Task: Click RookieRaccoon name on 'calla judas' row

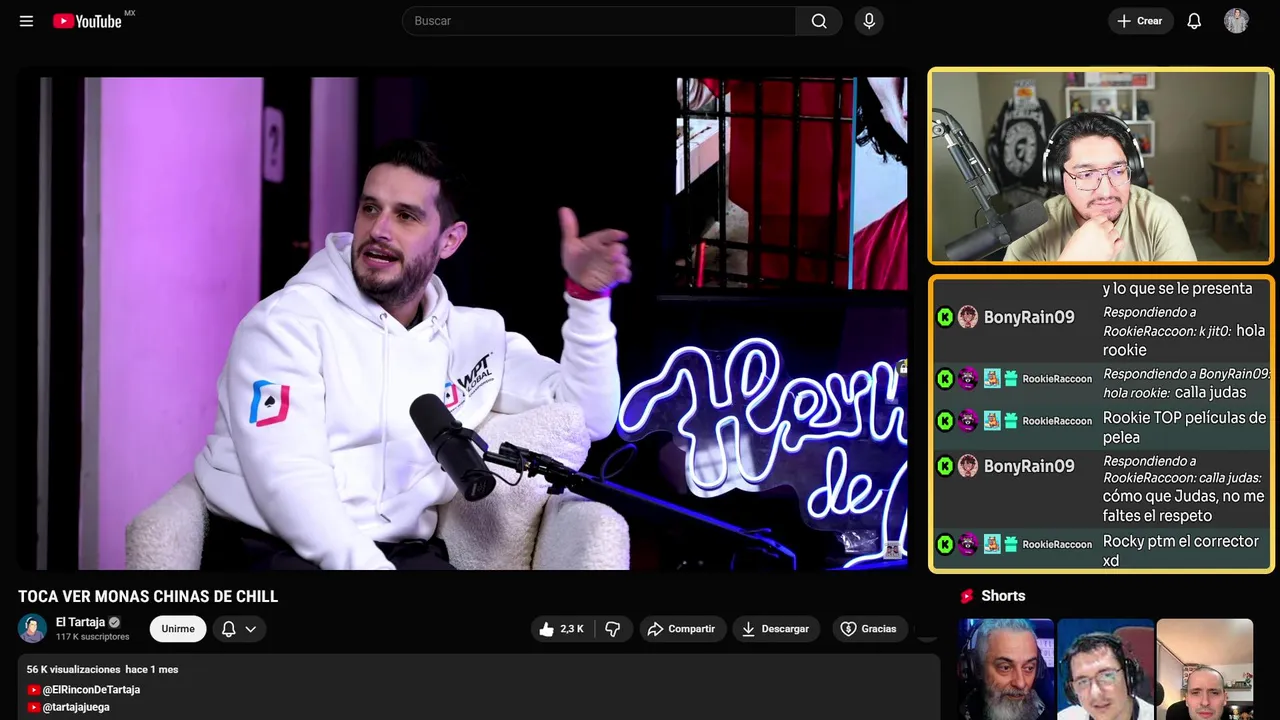Action: pyautogui.click(x=1057, y=379)
